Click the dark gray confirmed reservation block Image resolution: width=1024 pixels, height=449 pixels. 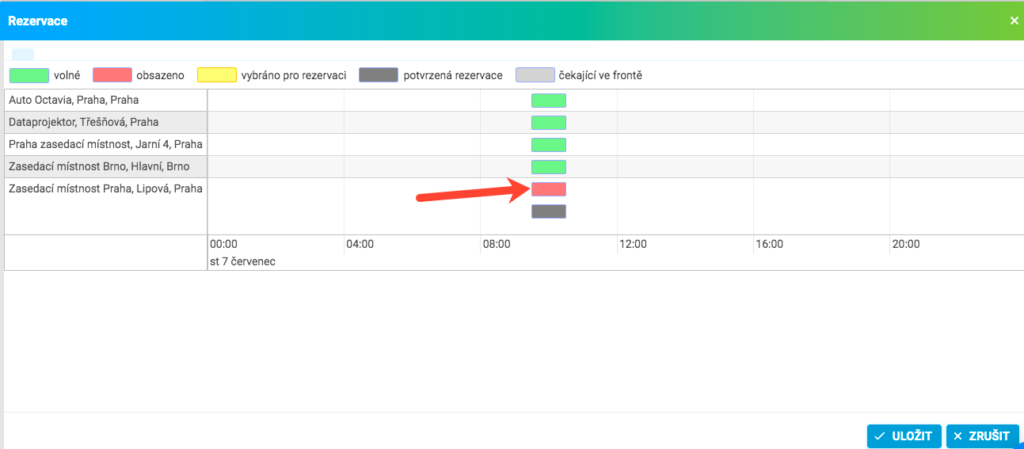(549, 211)
